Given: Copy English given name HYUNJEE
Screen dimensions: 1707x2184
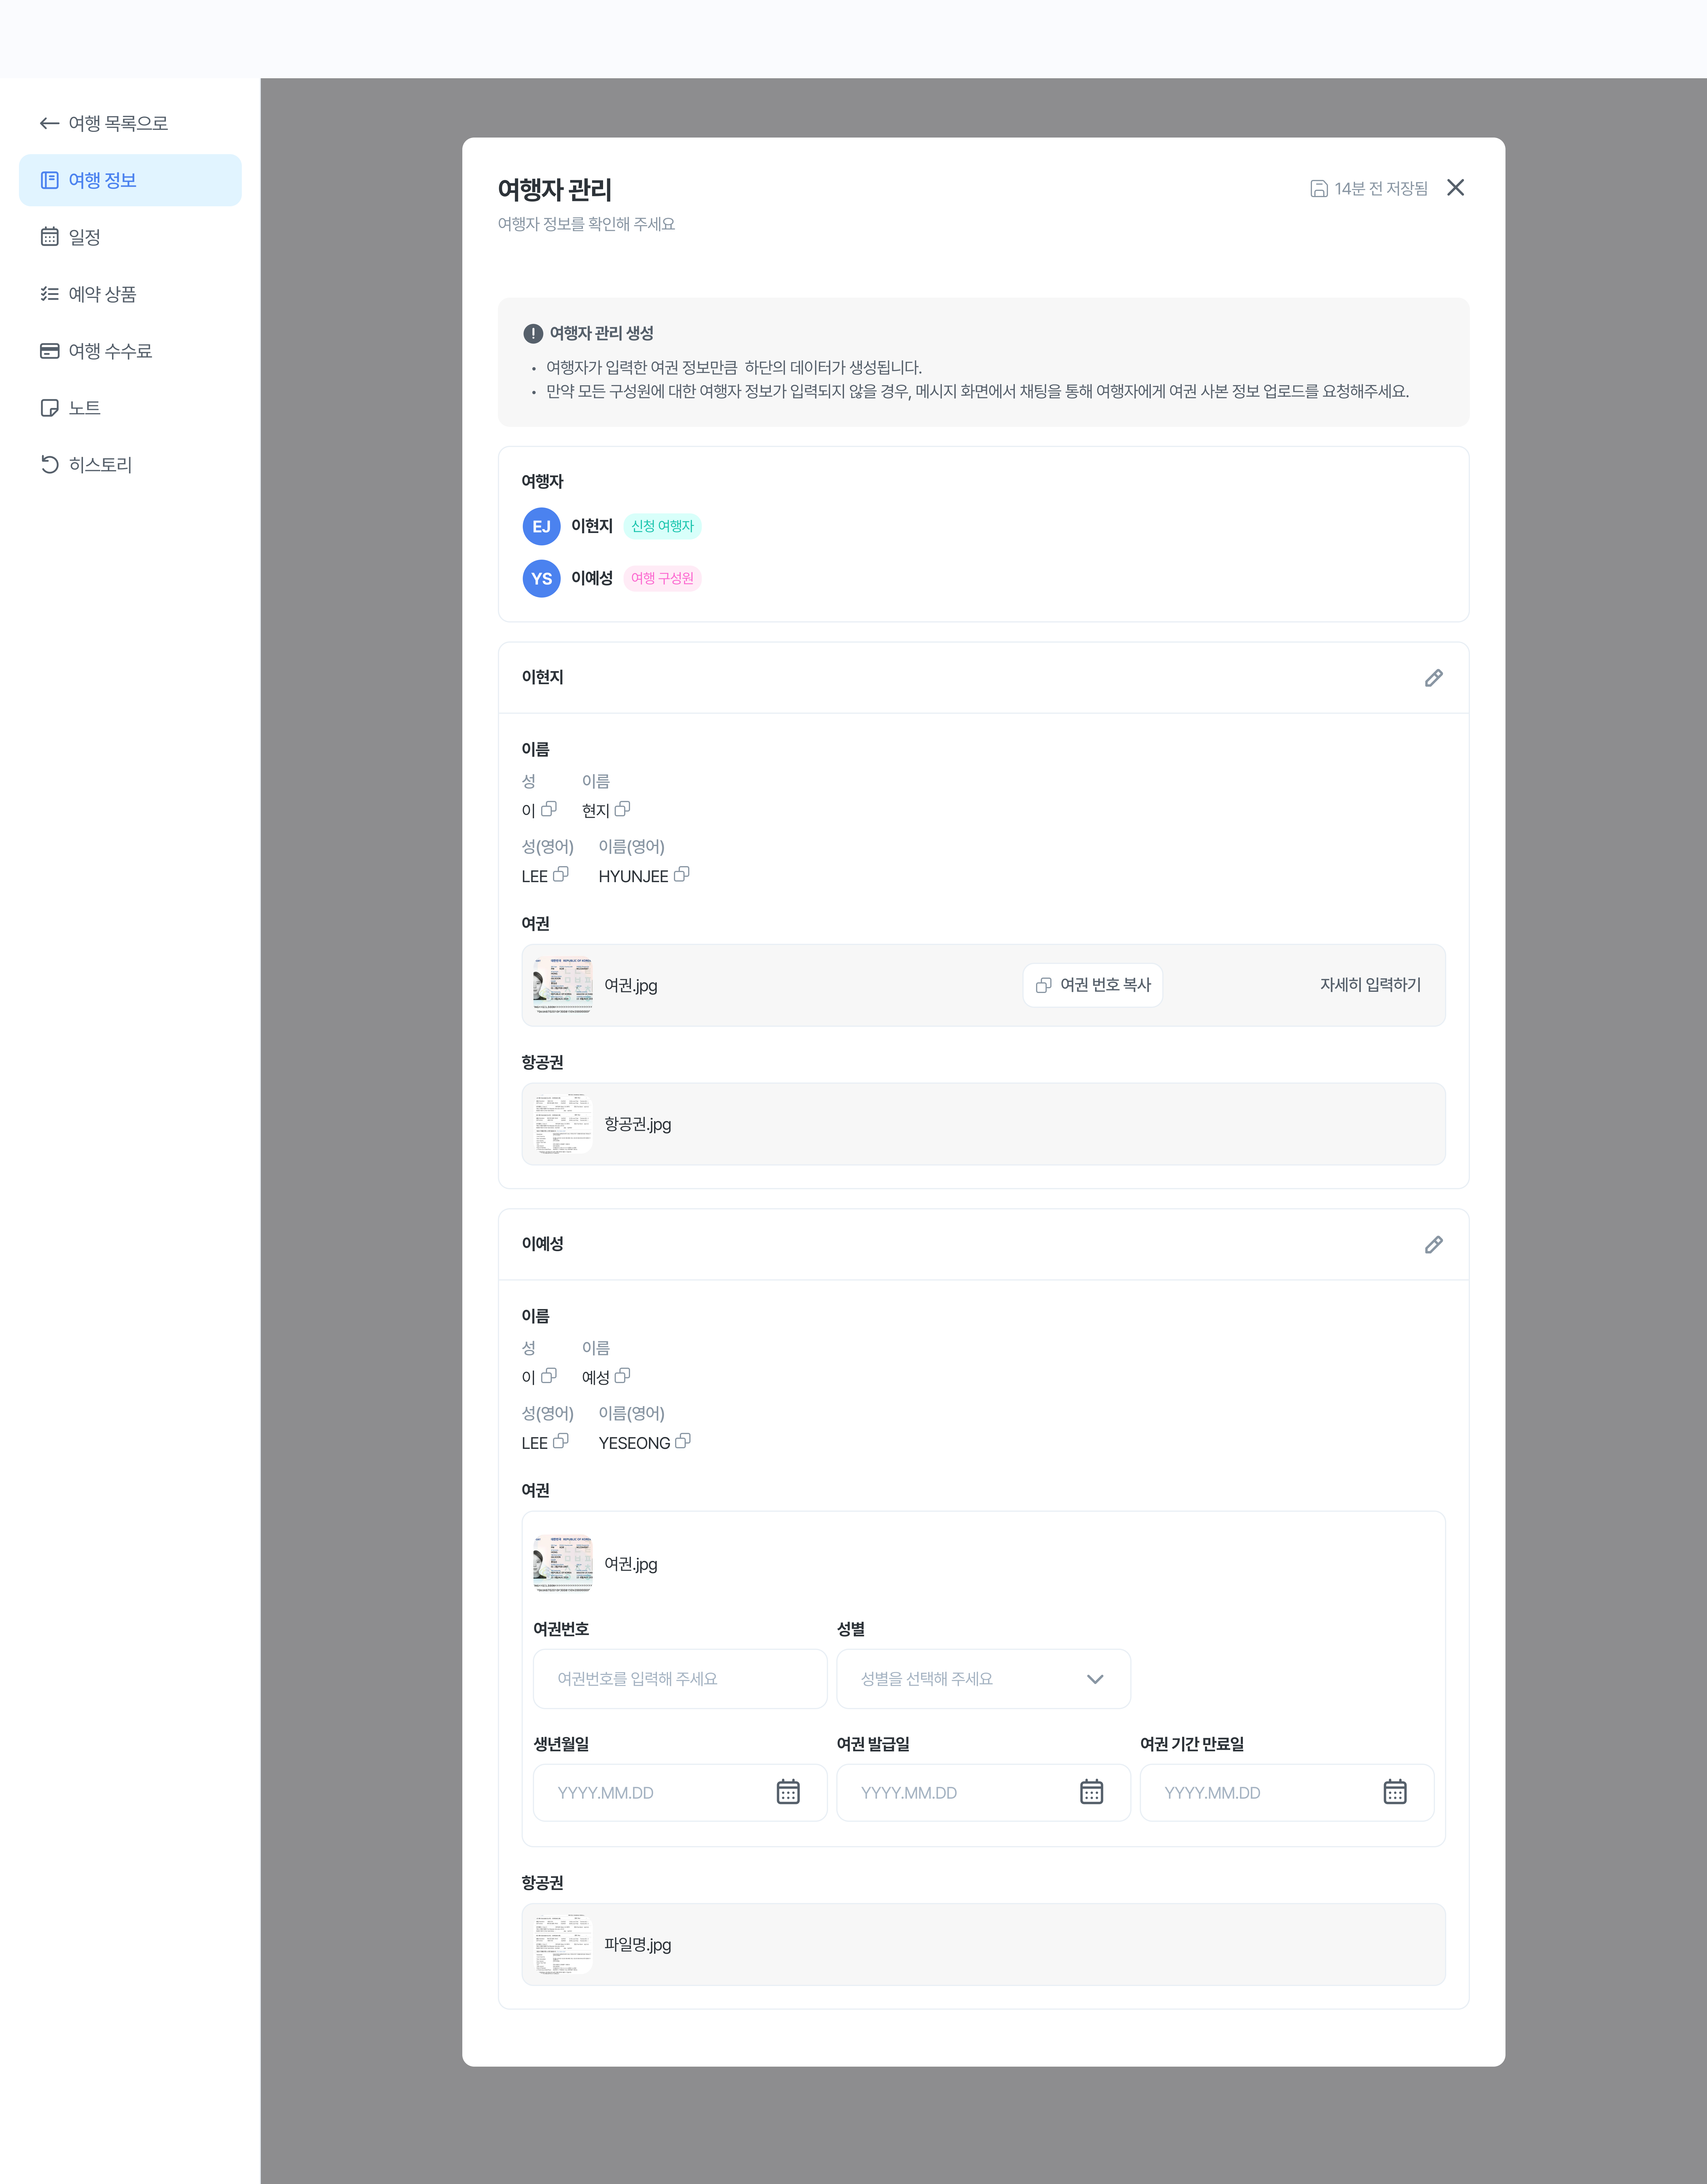Looking at the screenshot, I should pos(681,874).
